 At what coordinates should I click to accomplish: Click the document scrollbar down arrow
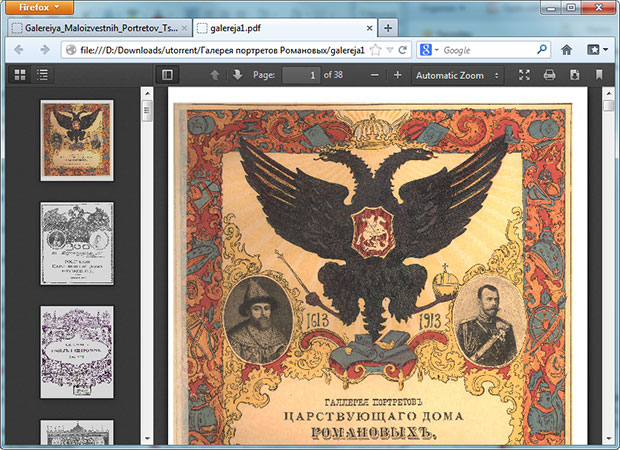point(608,439)
